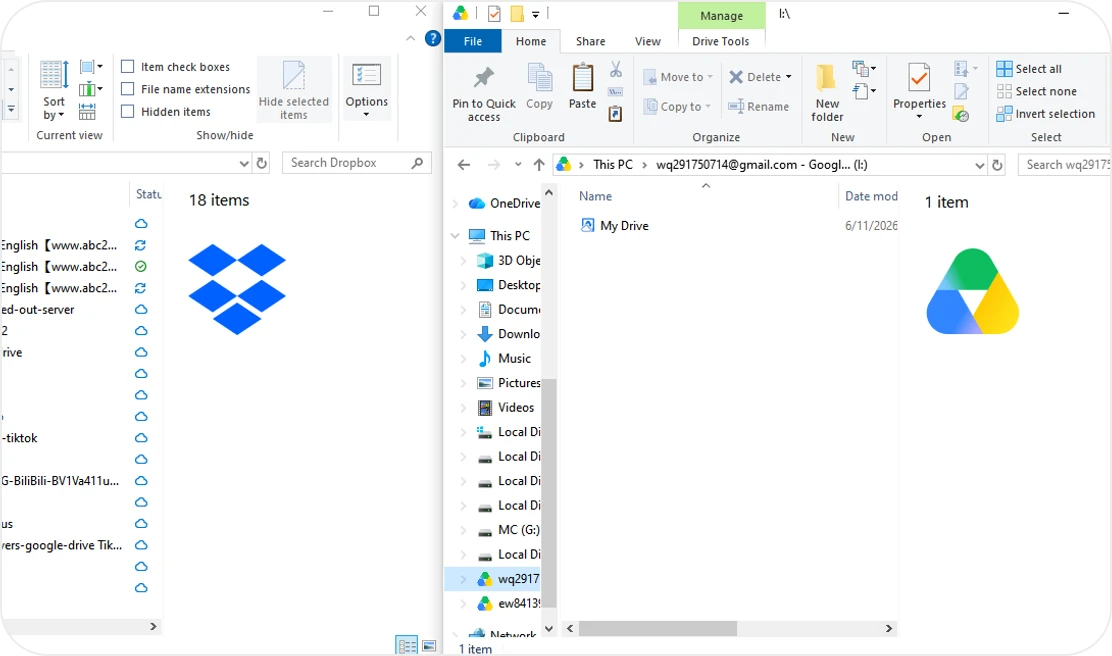Click Quick Access toolbar new folder icon
1112x656 pixels.
pos(517,13)
